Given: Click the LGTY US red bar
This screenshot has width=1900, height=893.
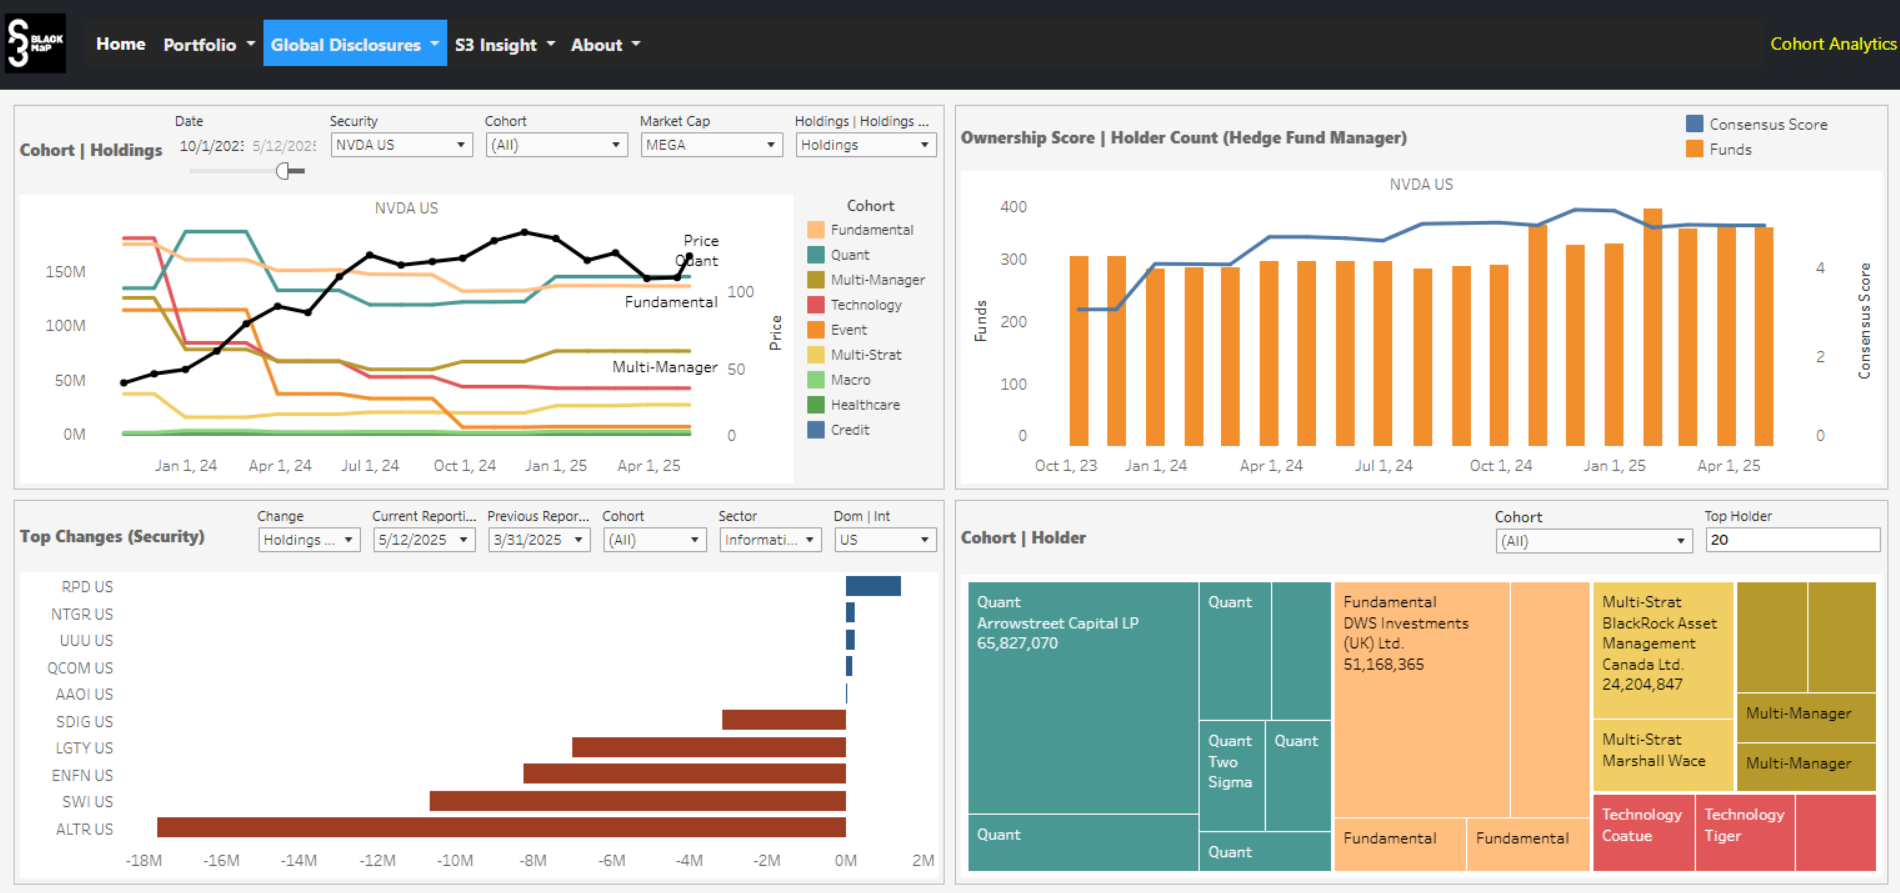Looking at the screenshot, I should 709,747.
